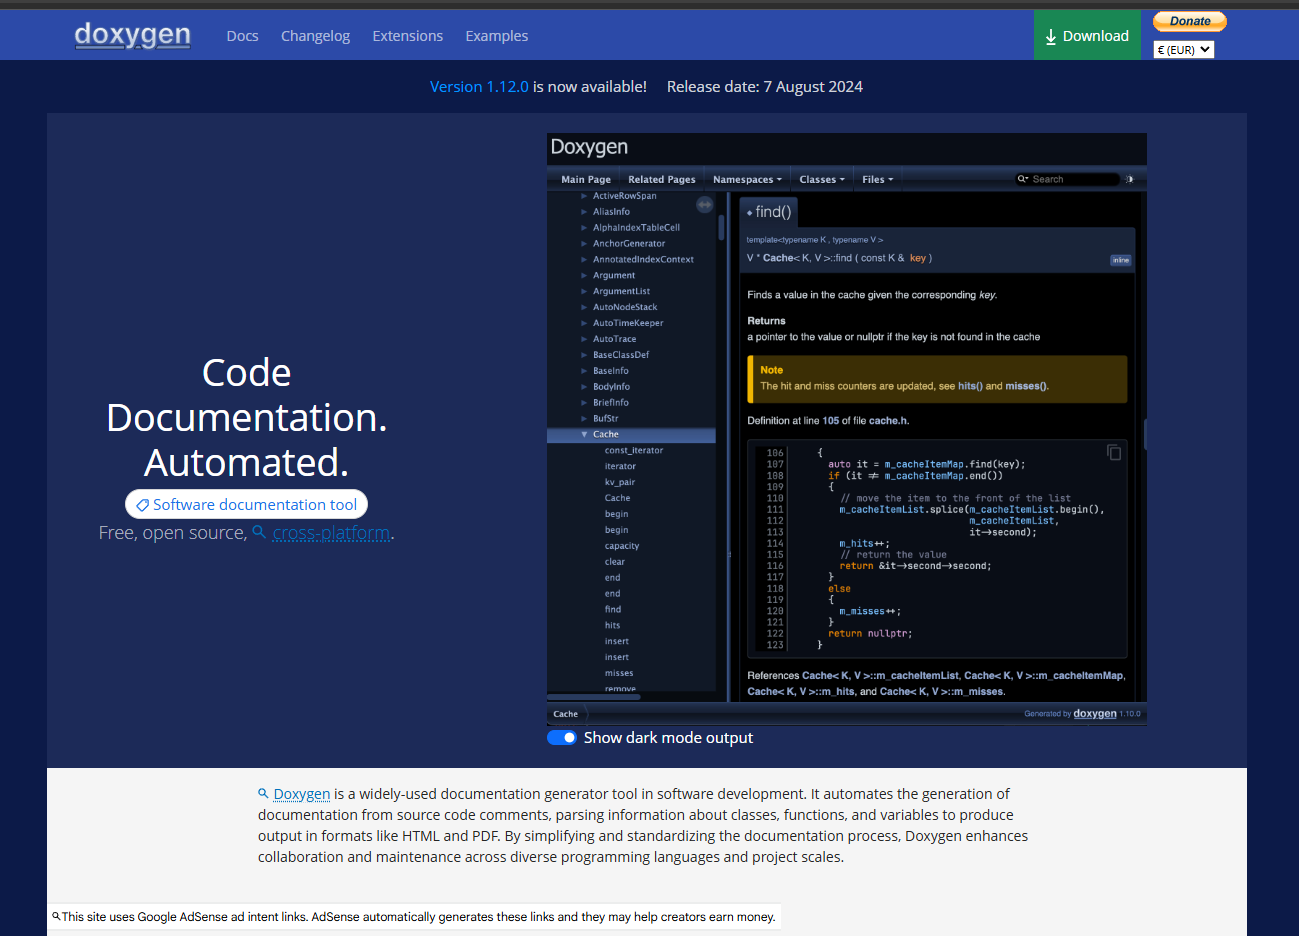Click the download arrow icon
This screenshot has height=936, width=1299.
(1051, 37)
